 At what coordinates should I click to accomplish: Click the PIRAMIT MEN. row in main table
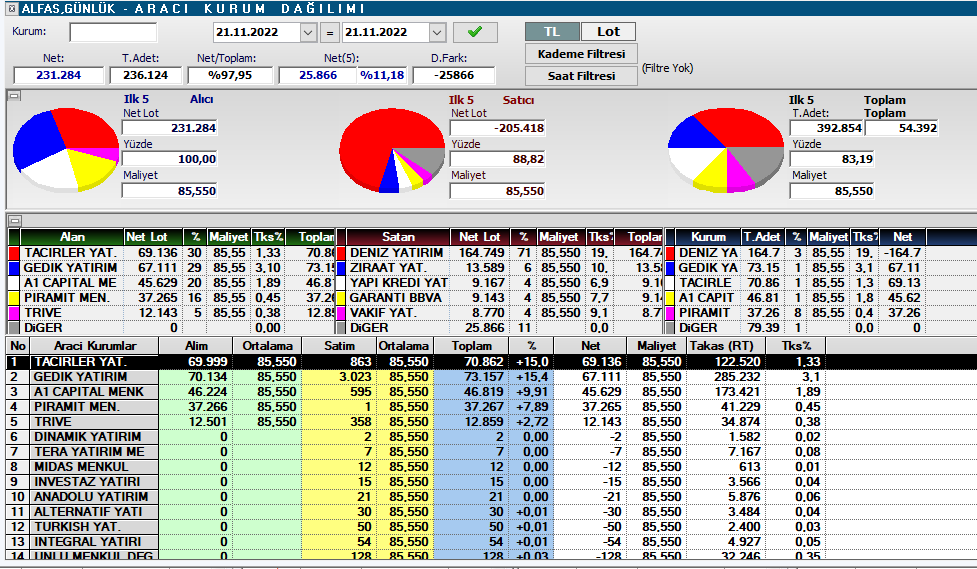click(492, 407)
